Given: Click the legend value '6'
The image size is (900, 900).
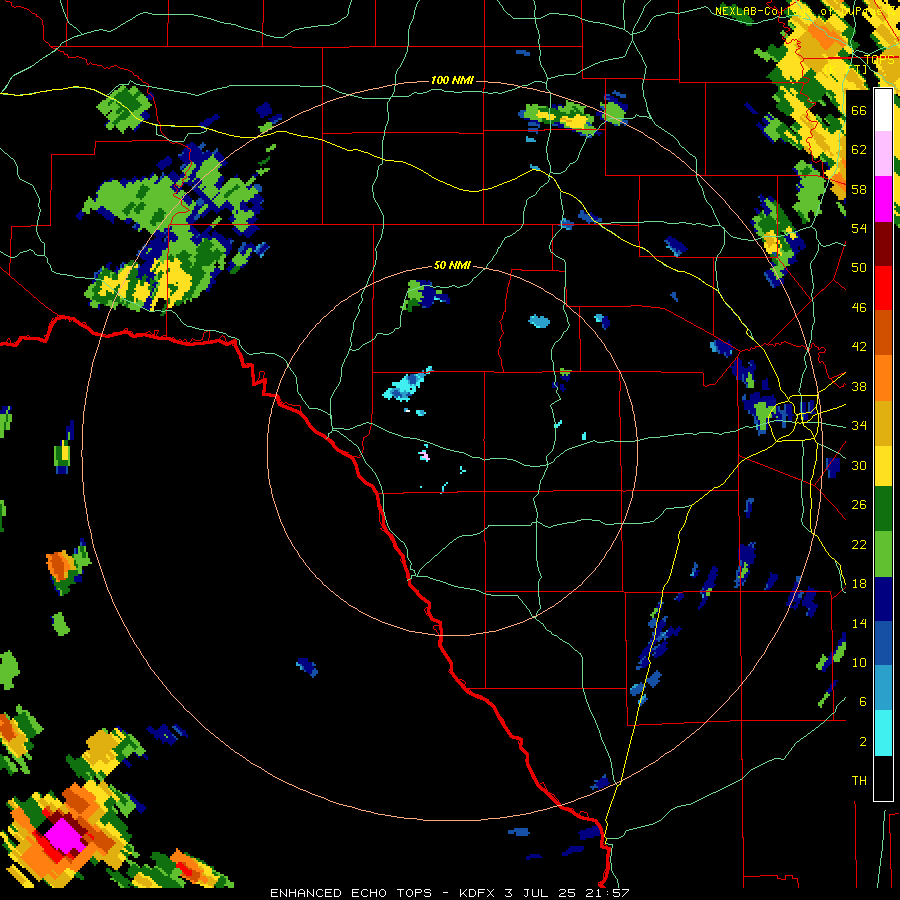Looking at the screenshot, I should pos(862,702).
